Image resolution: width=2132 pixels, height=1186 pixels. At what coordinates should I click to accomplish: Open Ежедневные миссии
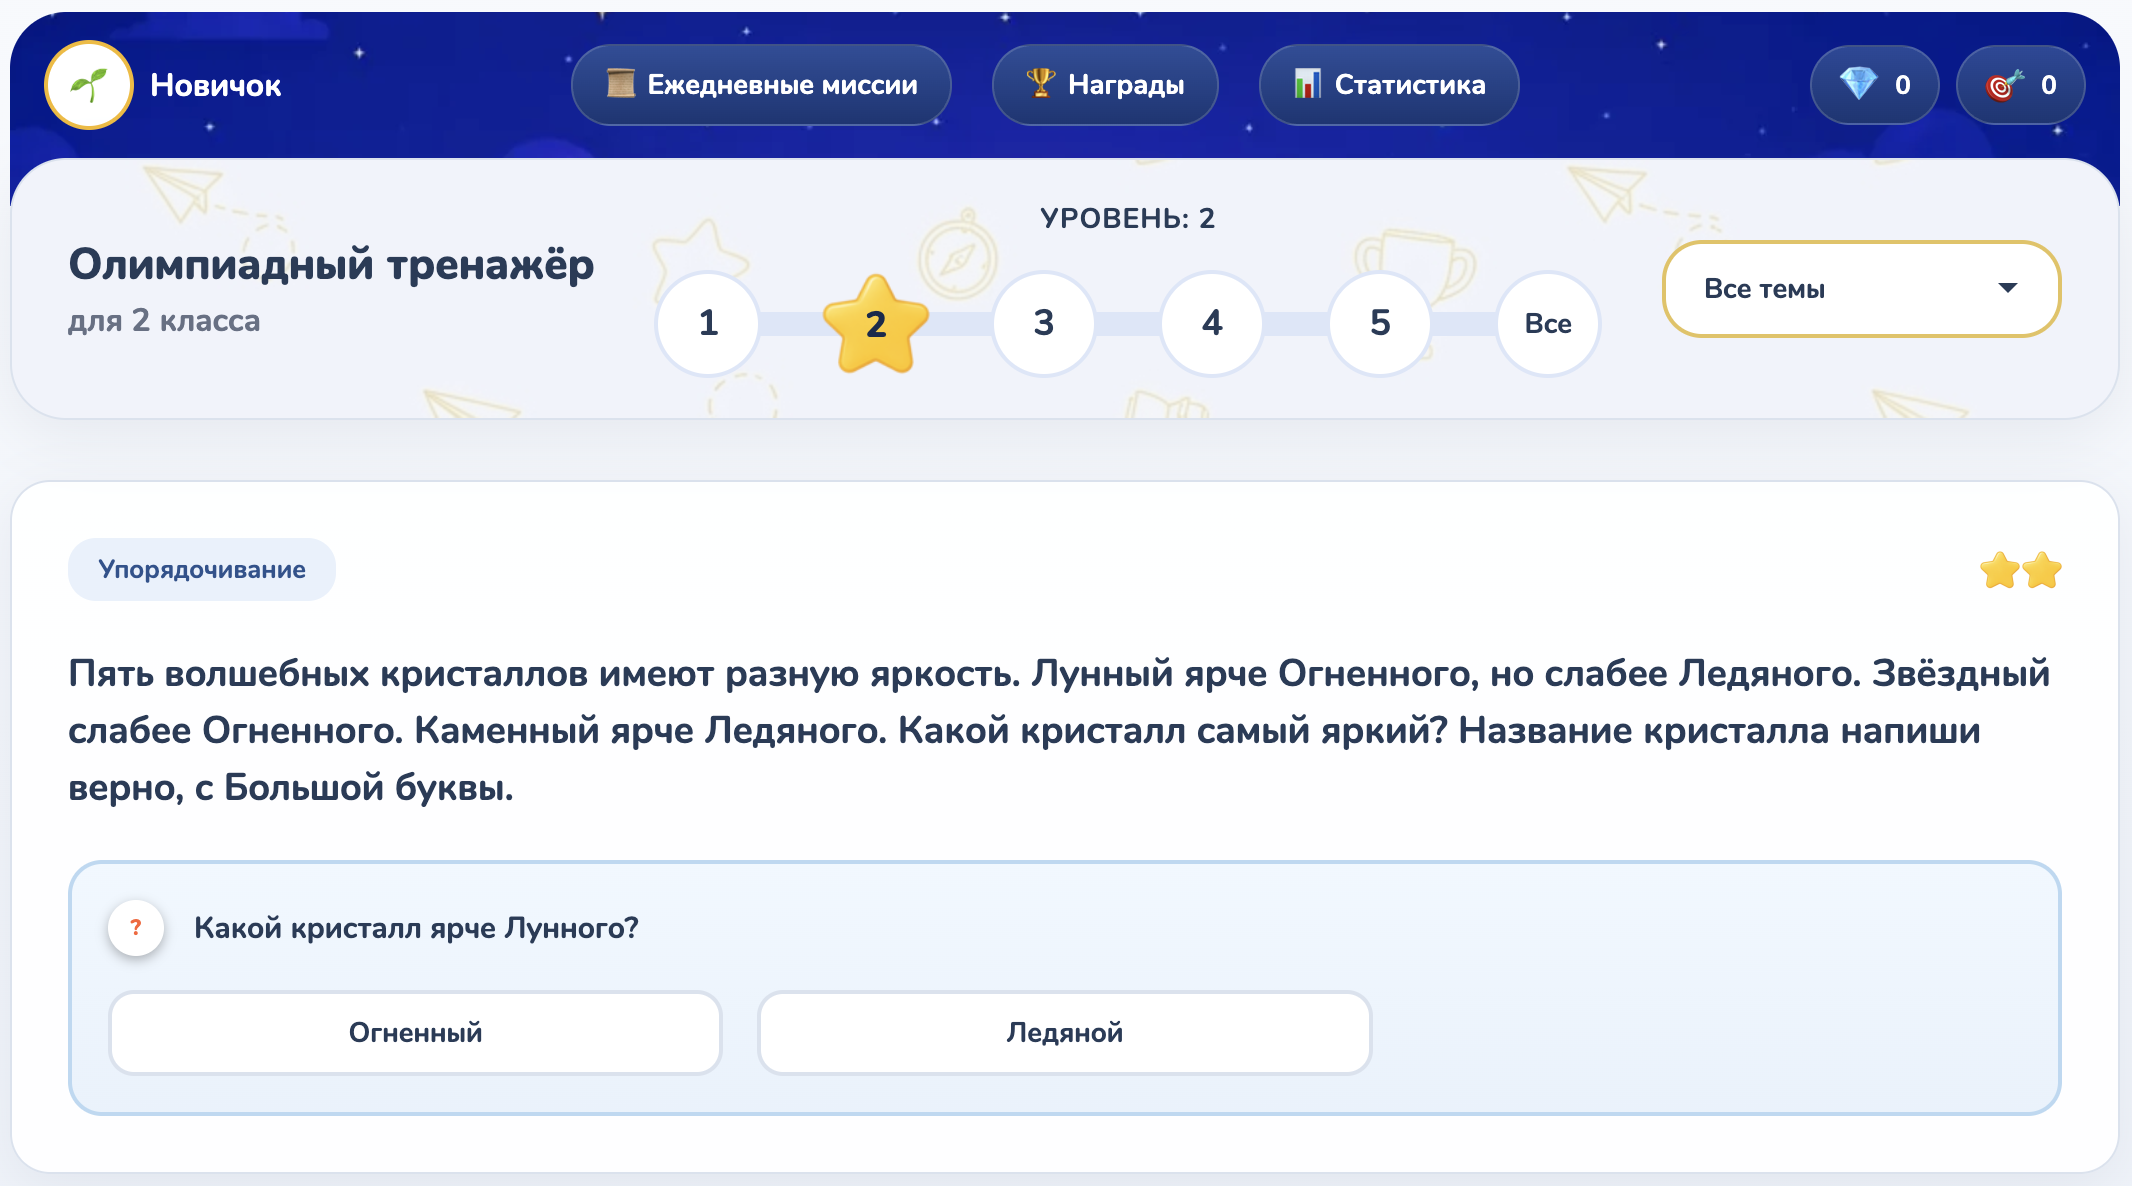[x=761, y=85]
